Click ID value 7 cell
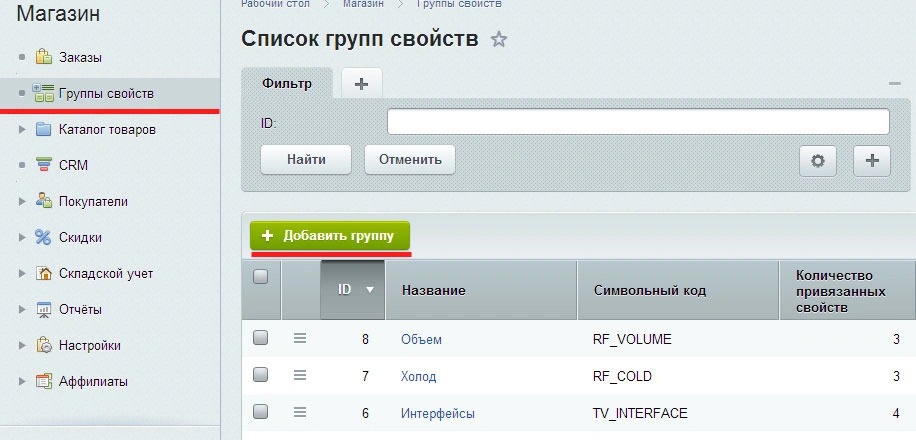This screenshot has height=440, width=916. pos(365,376)
